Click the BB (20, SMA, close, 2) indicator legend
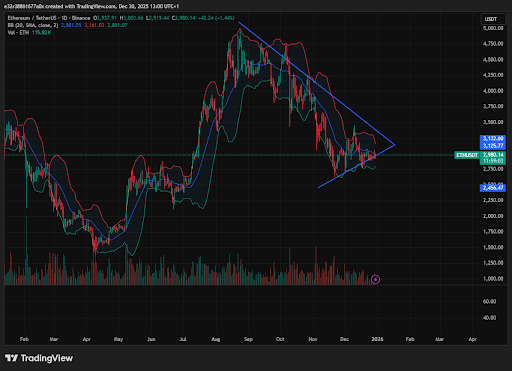Screen dimensions: 512x371 pyautogui.click(x=33, y=25)
